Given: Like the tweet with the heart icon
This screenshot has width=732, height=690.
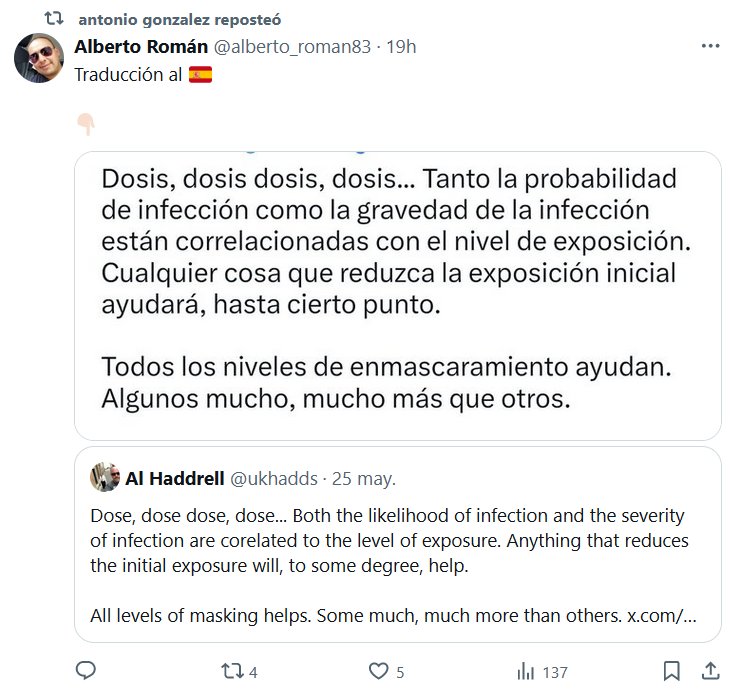Looking at the screenshot, I should coord(379,671).
